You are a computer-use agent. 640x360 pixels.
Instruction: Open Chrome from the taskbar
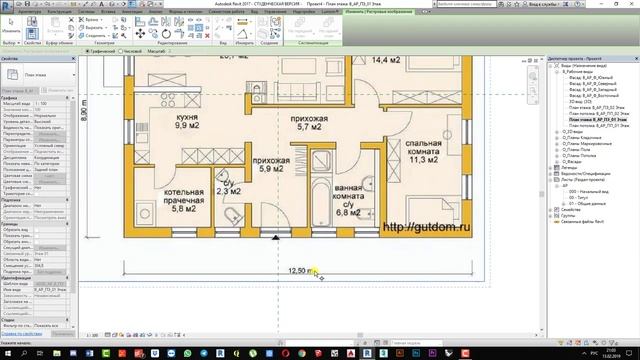click(302, 353)
